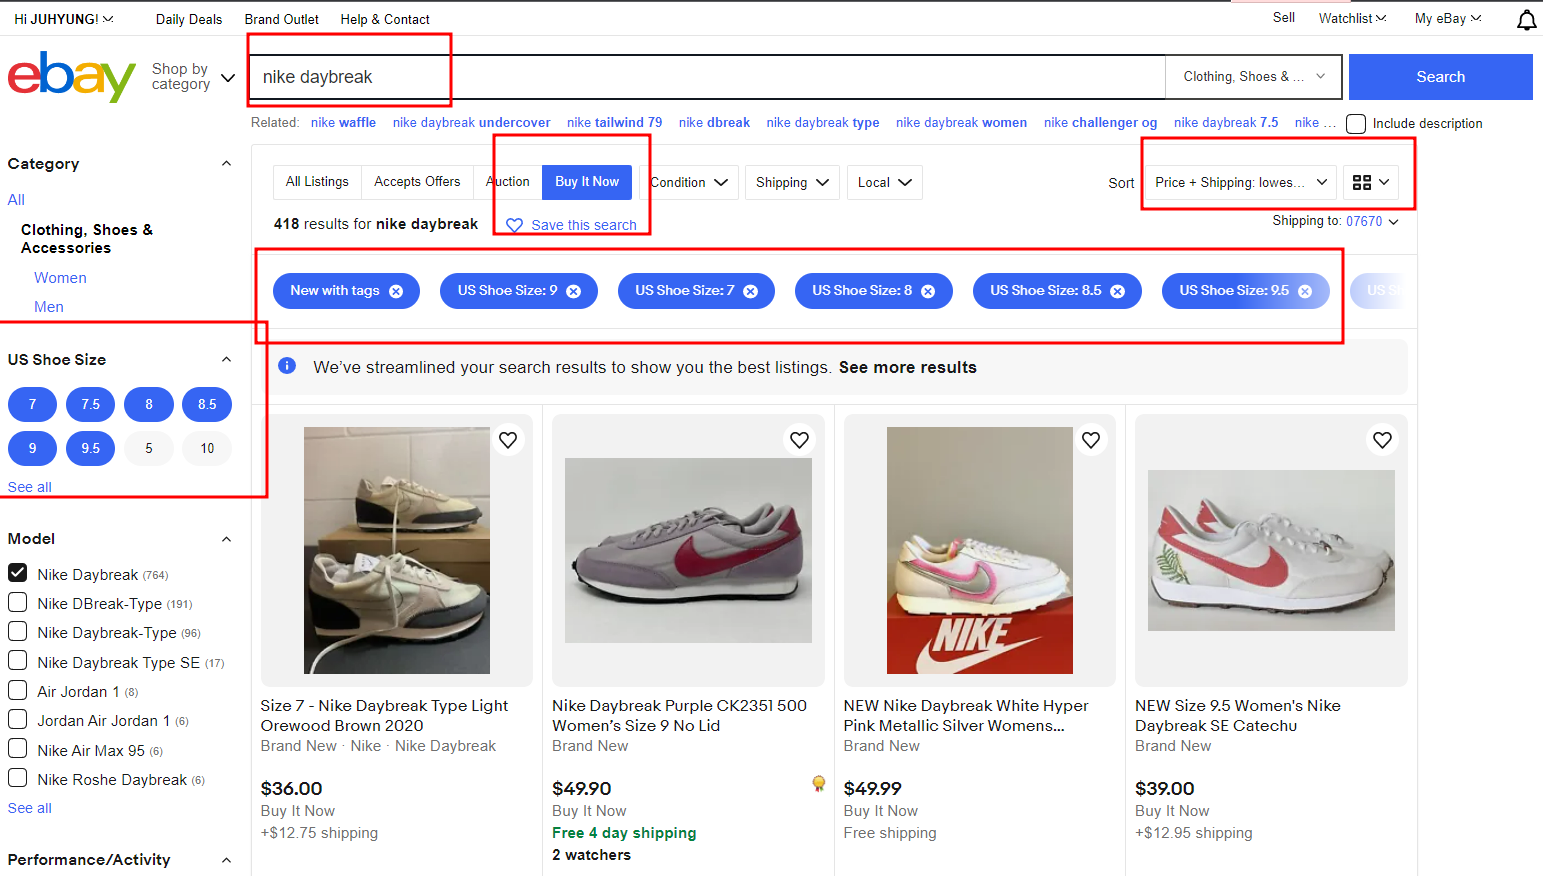The width and height of the screenshot is (1543, 876).
Task: Check Air Jordan 1 model checkbox
Action: (x=17, y=690)
